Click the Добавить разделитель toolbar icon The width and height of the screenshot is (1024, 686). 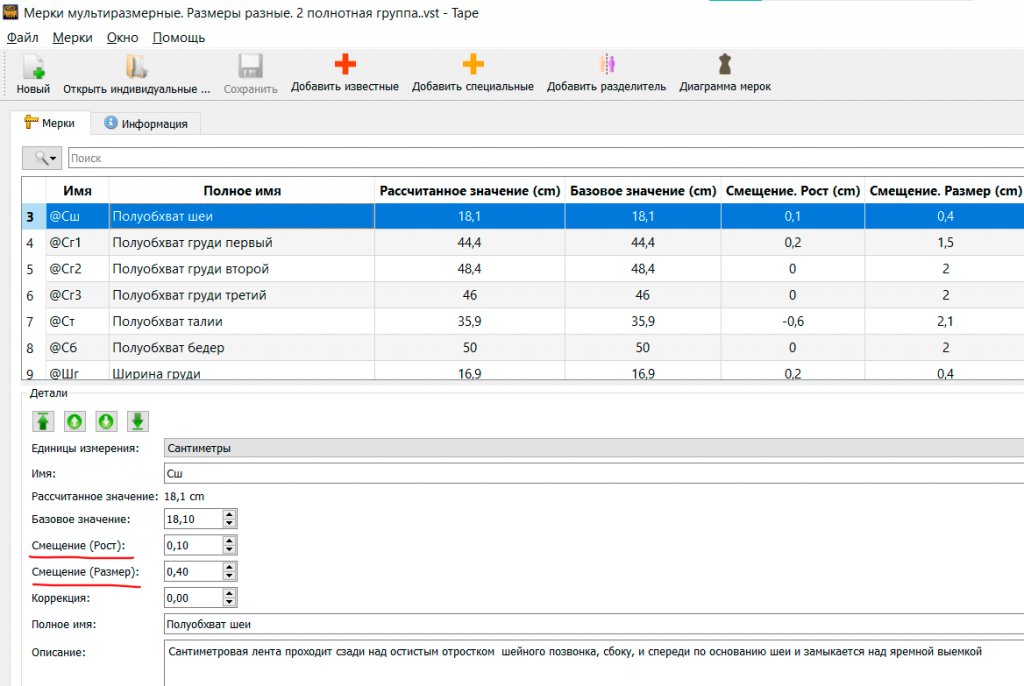pos(605,66)
